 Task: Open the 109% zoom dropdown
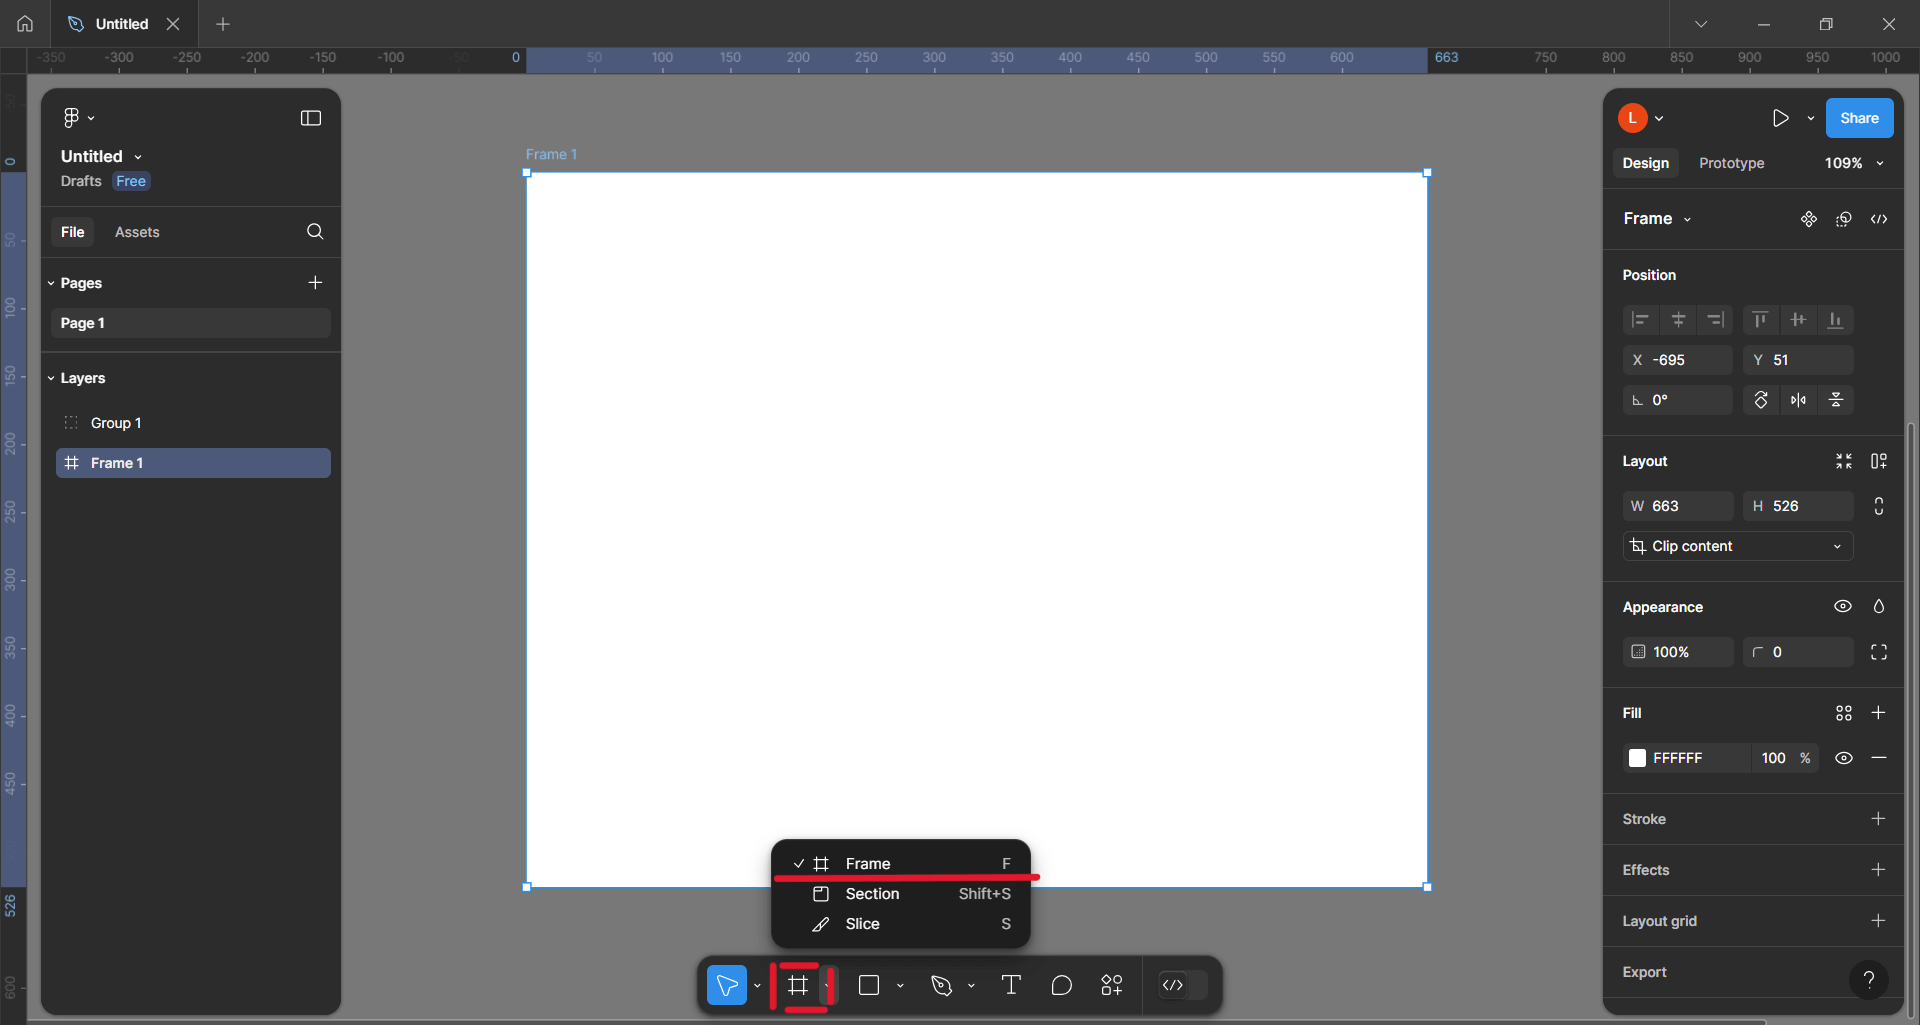1854,163
